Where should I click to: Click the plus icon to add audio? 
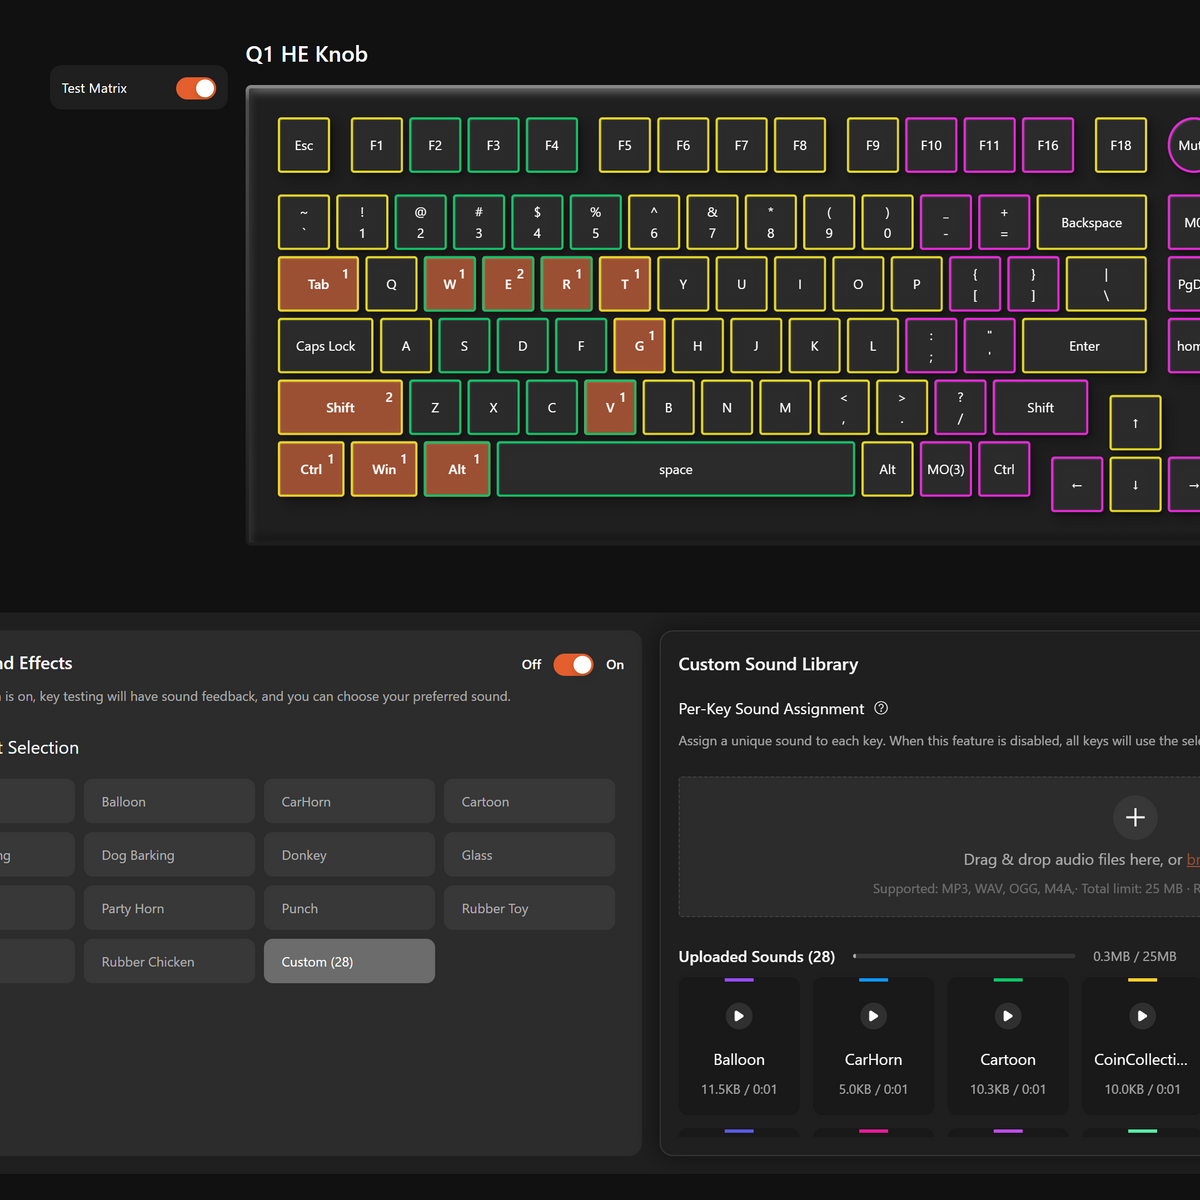pos(1135,817)
